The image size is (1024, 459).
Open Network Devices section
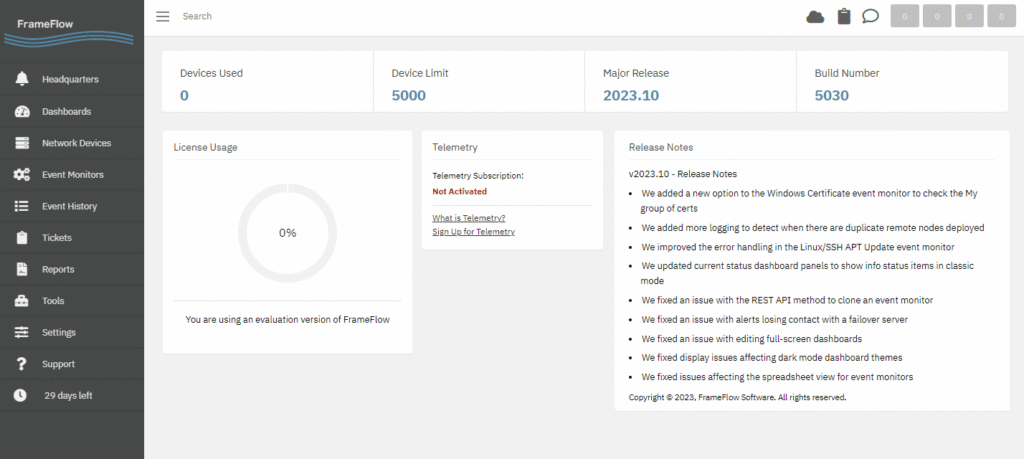(76, 143)
